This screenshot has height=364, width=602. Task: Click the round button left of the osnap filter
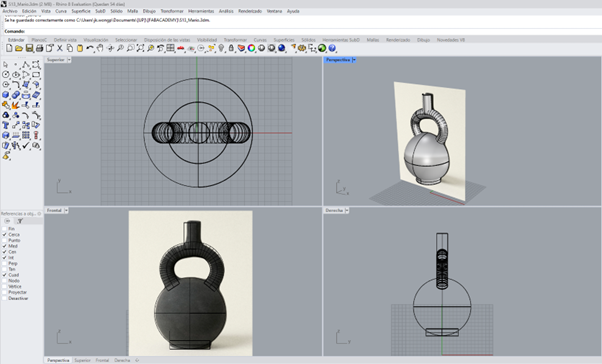pyautogui.click(x=7, y=221)
